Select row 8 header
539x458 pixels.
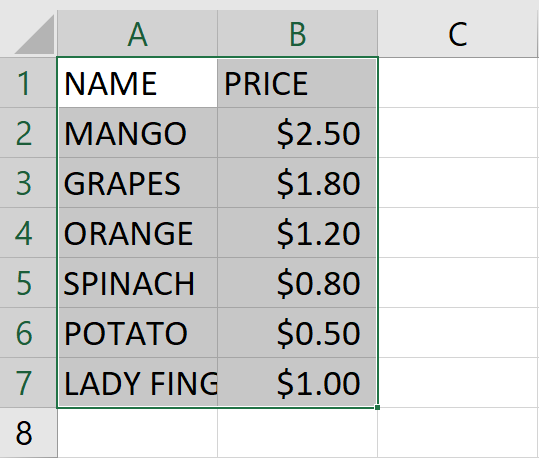pos(28,433)
